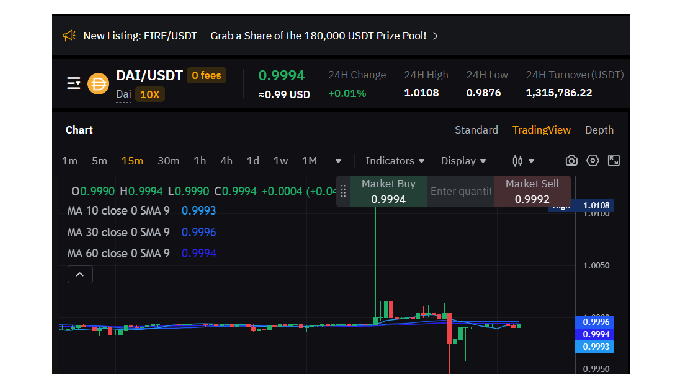Switch to the Depth chart
Viewport: 680px width, 390px height.
pyautogui.click(x=599, y=130)
